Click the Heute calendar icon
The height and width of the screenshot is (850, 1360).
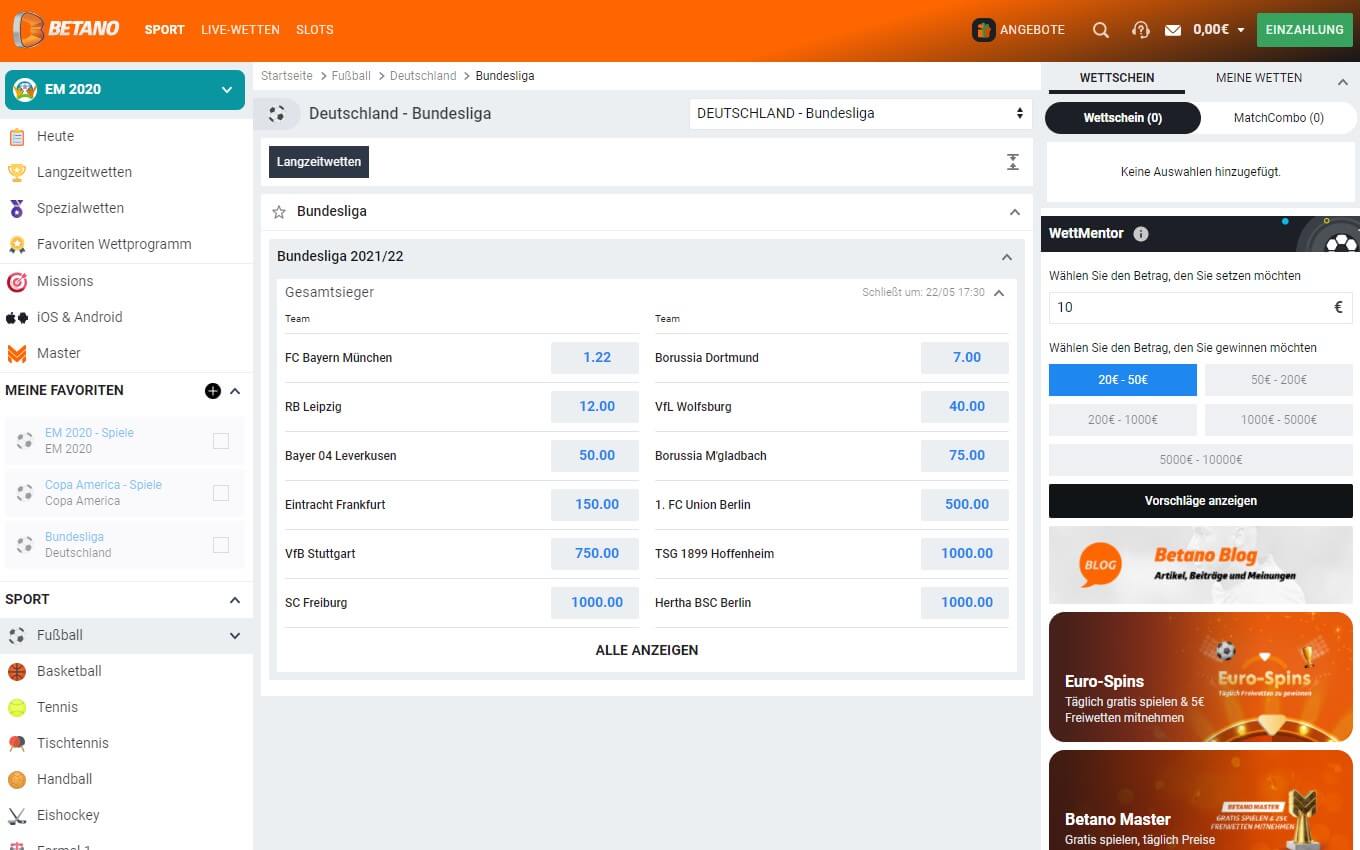(17, 136)
